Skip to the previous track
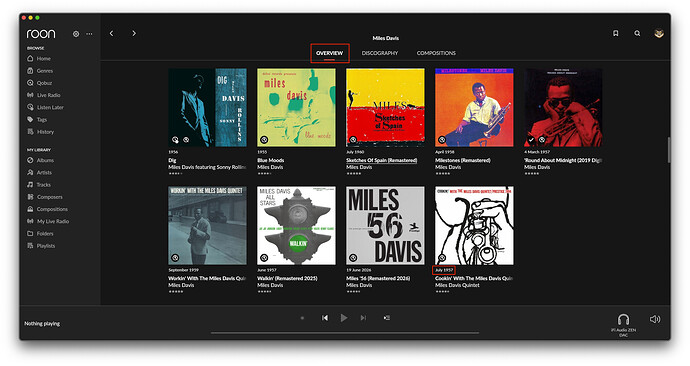The image size is (690, 366). coord(325,318)
